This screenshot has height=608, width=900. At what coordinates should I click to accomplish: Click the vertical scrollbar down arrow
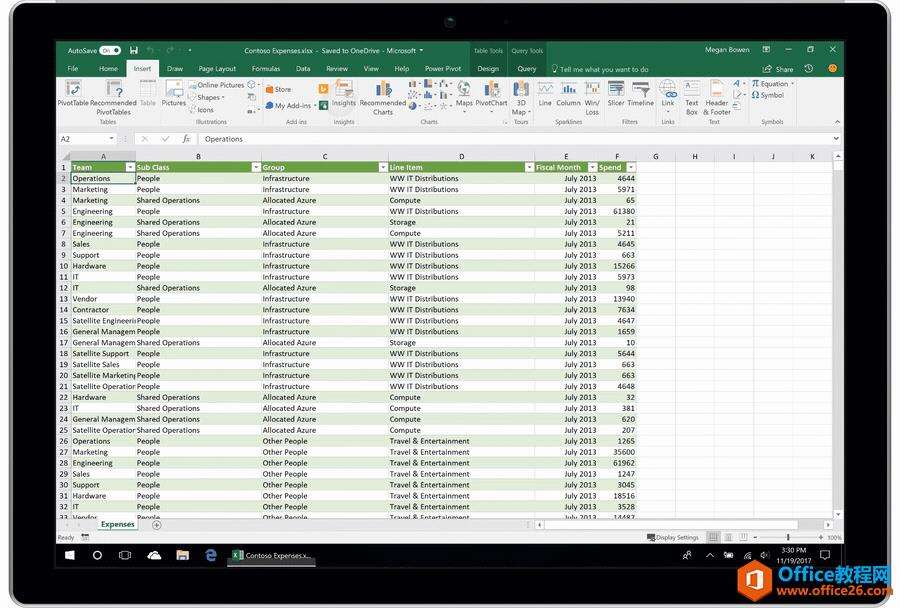tap(837, 514)
